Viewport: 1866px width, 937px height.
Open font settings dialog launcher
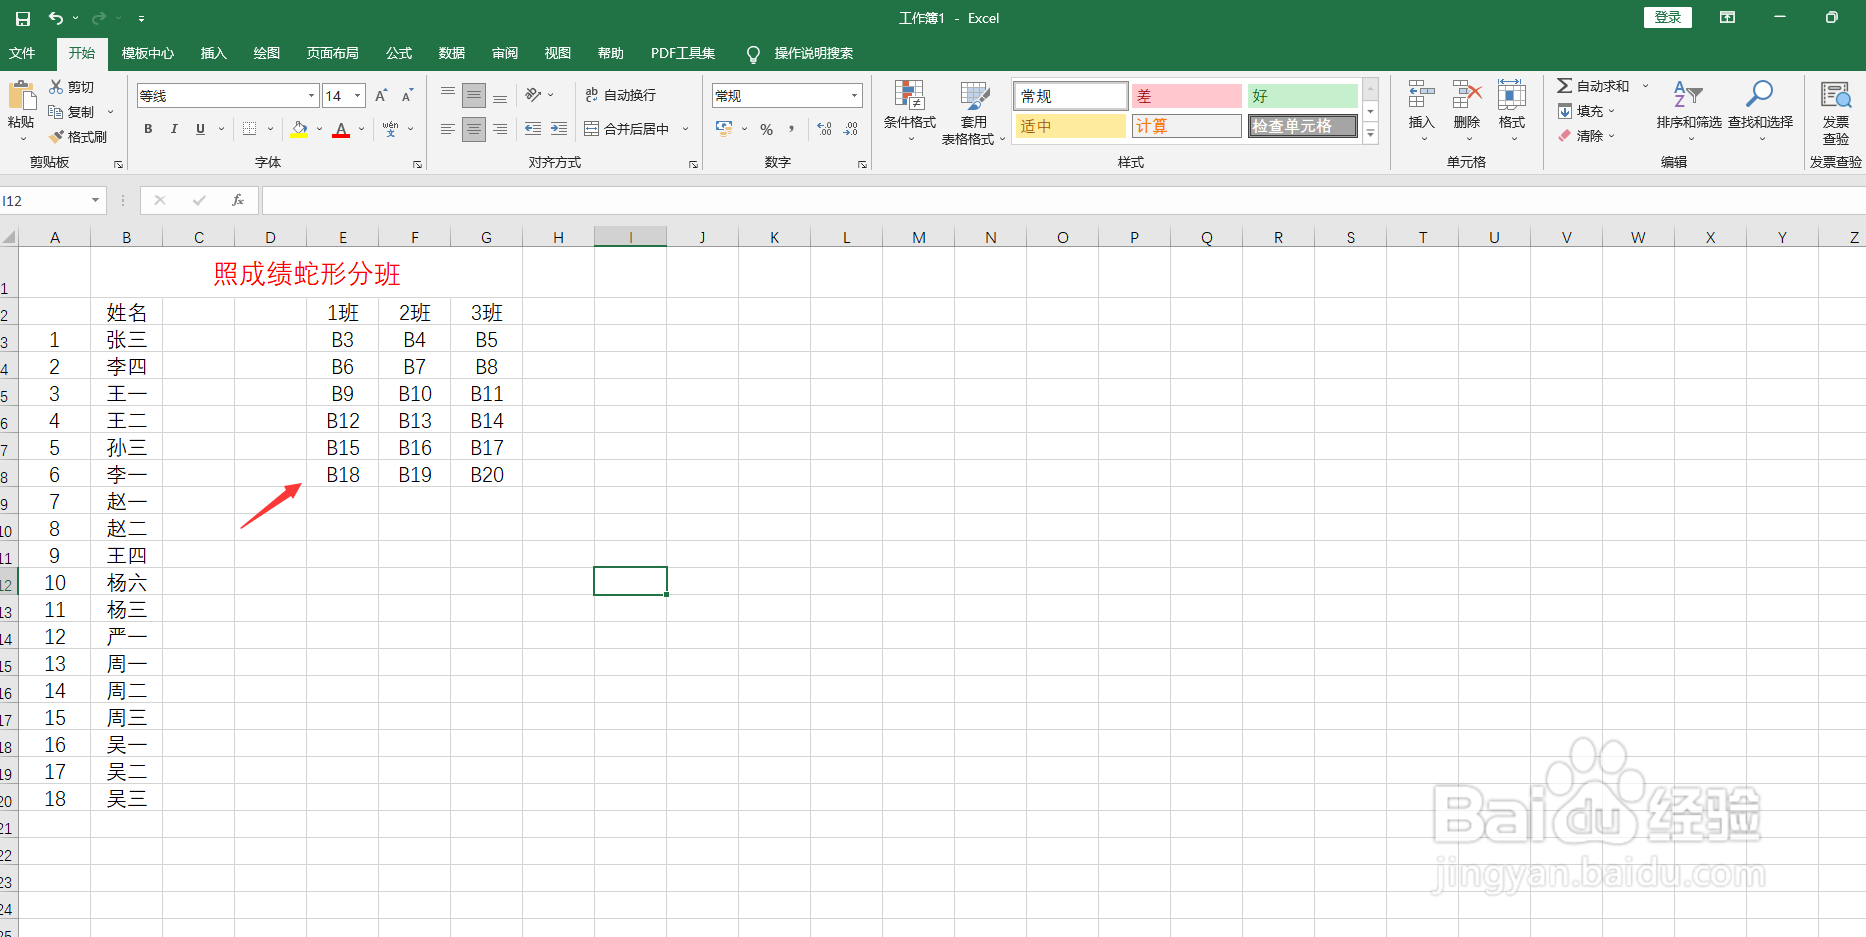(x=417, y=164)
